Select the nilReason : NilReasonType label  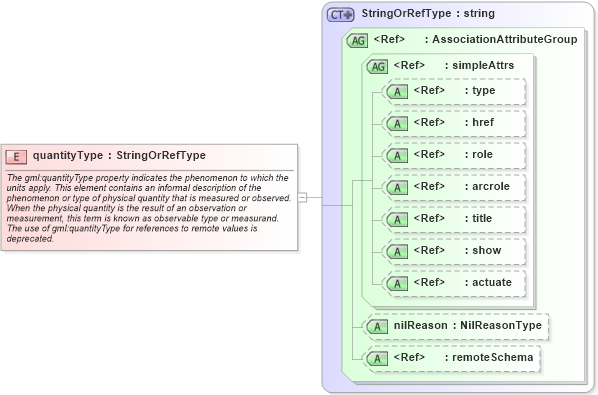pos(468,325)
